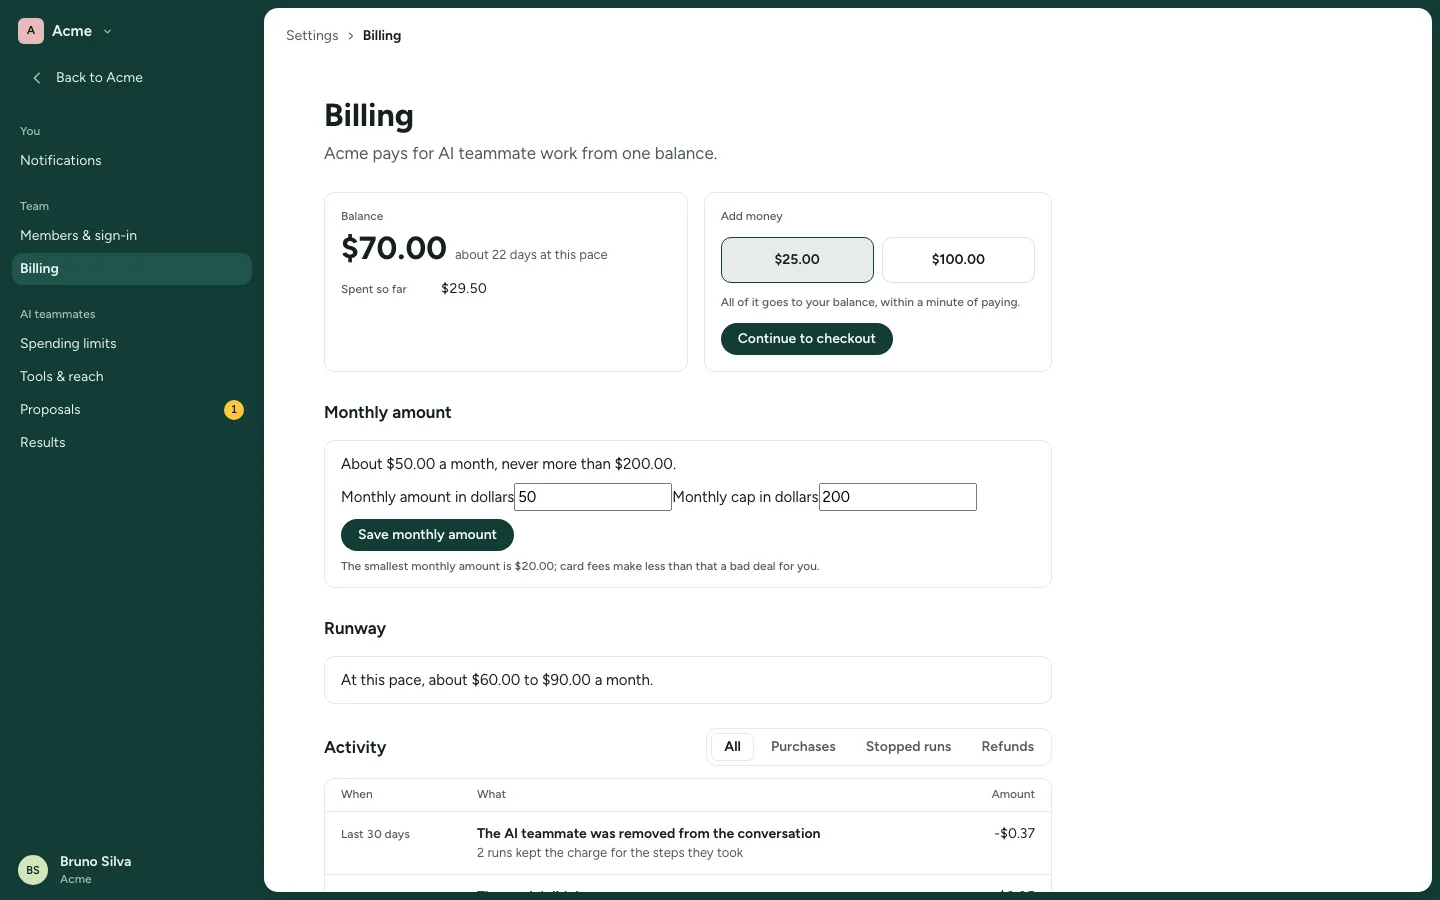Open the Results page in sidebar

tap(131, 443)
